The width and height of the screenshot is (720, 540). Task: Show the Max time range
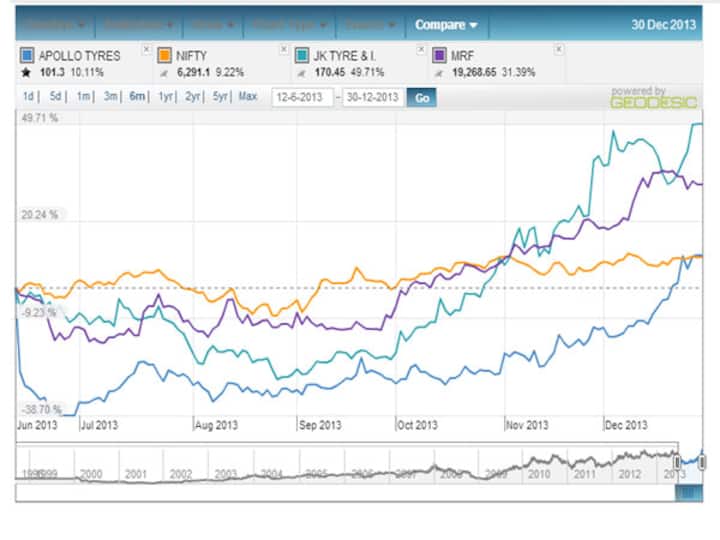[248, 97]
